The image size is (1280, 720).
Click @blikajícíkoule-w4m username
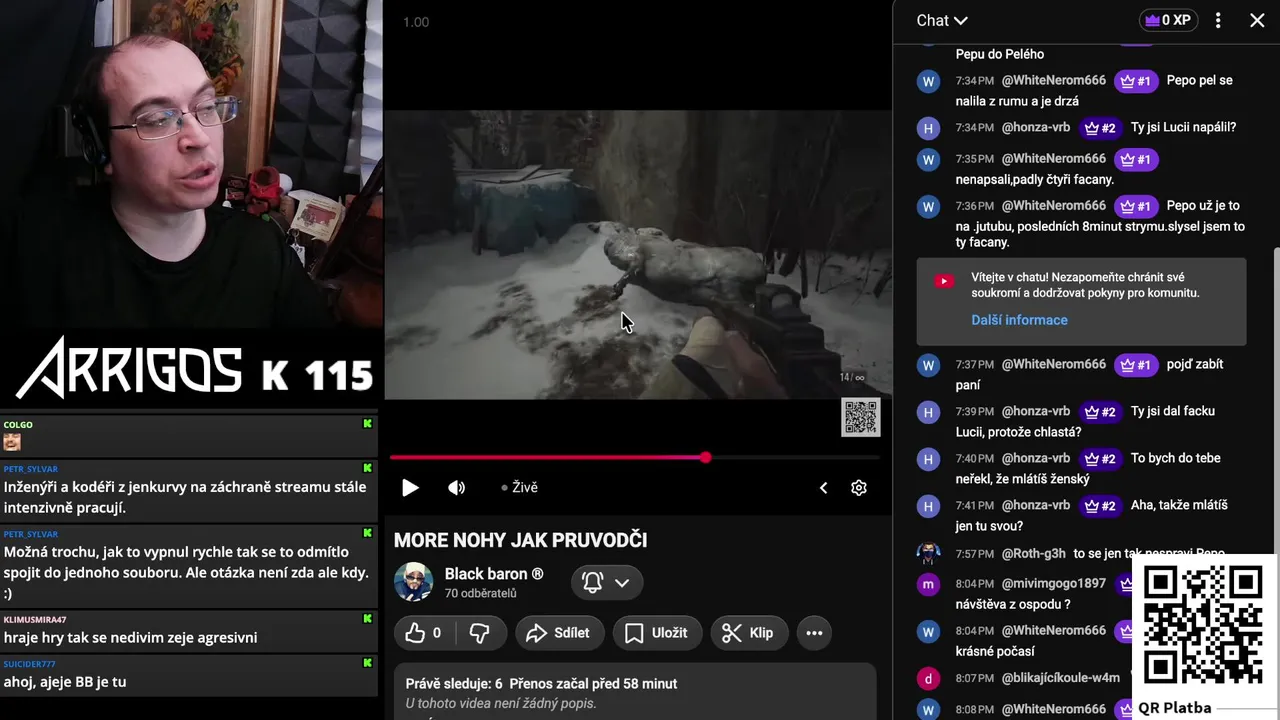[1061, 677]
